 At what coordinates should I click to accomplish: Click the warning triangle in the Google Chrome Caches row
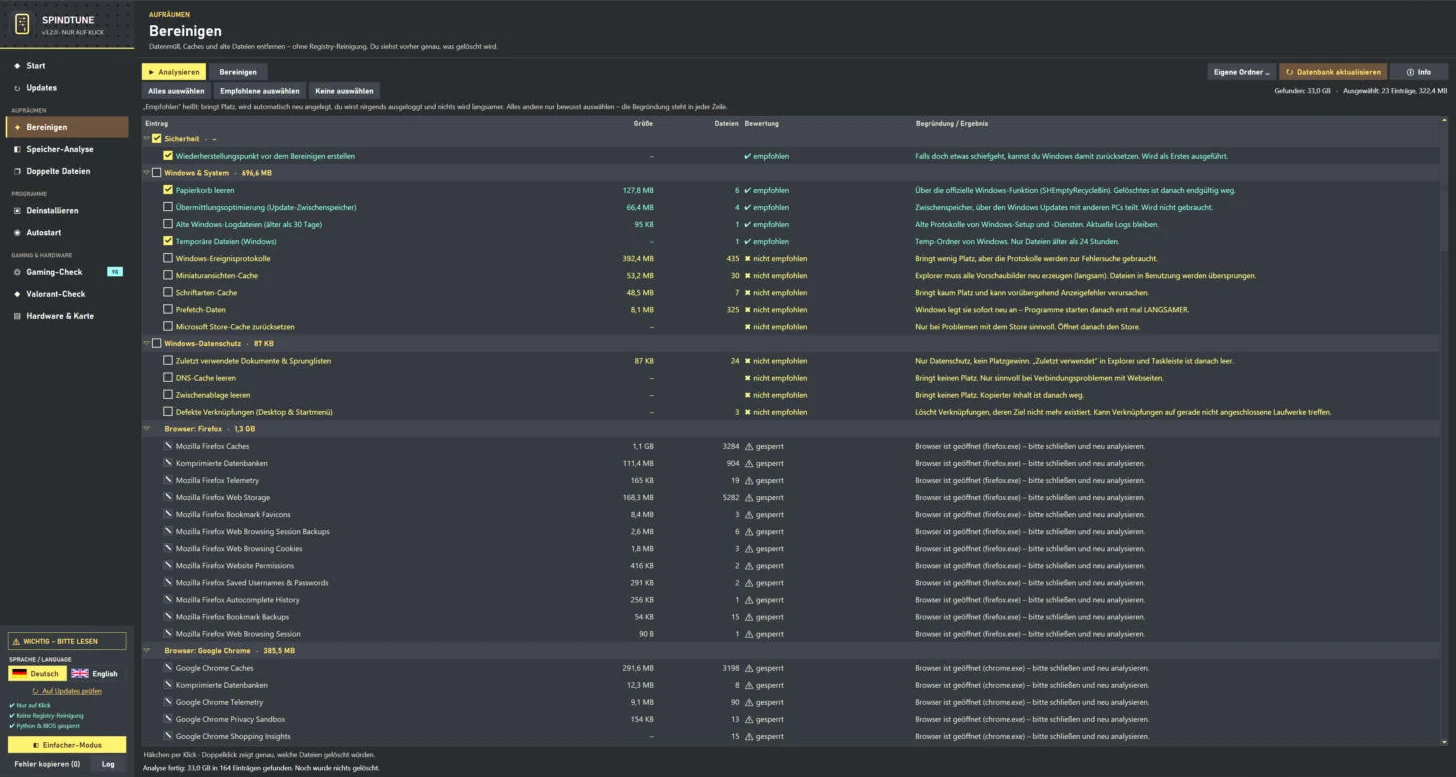[749, 668]
